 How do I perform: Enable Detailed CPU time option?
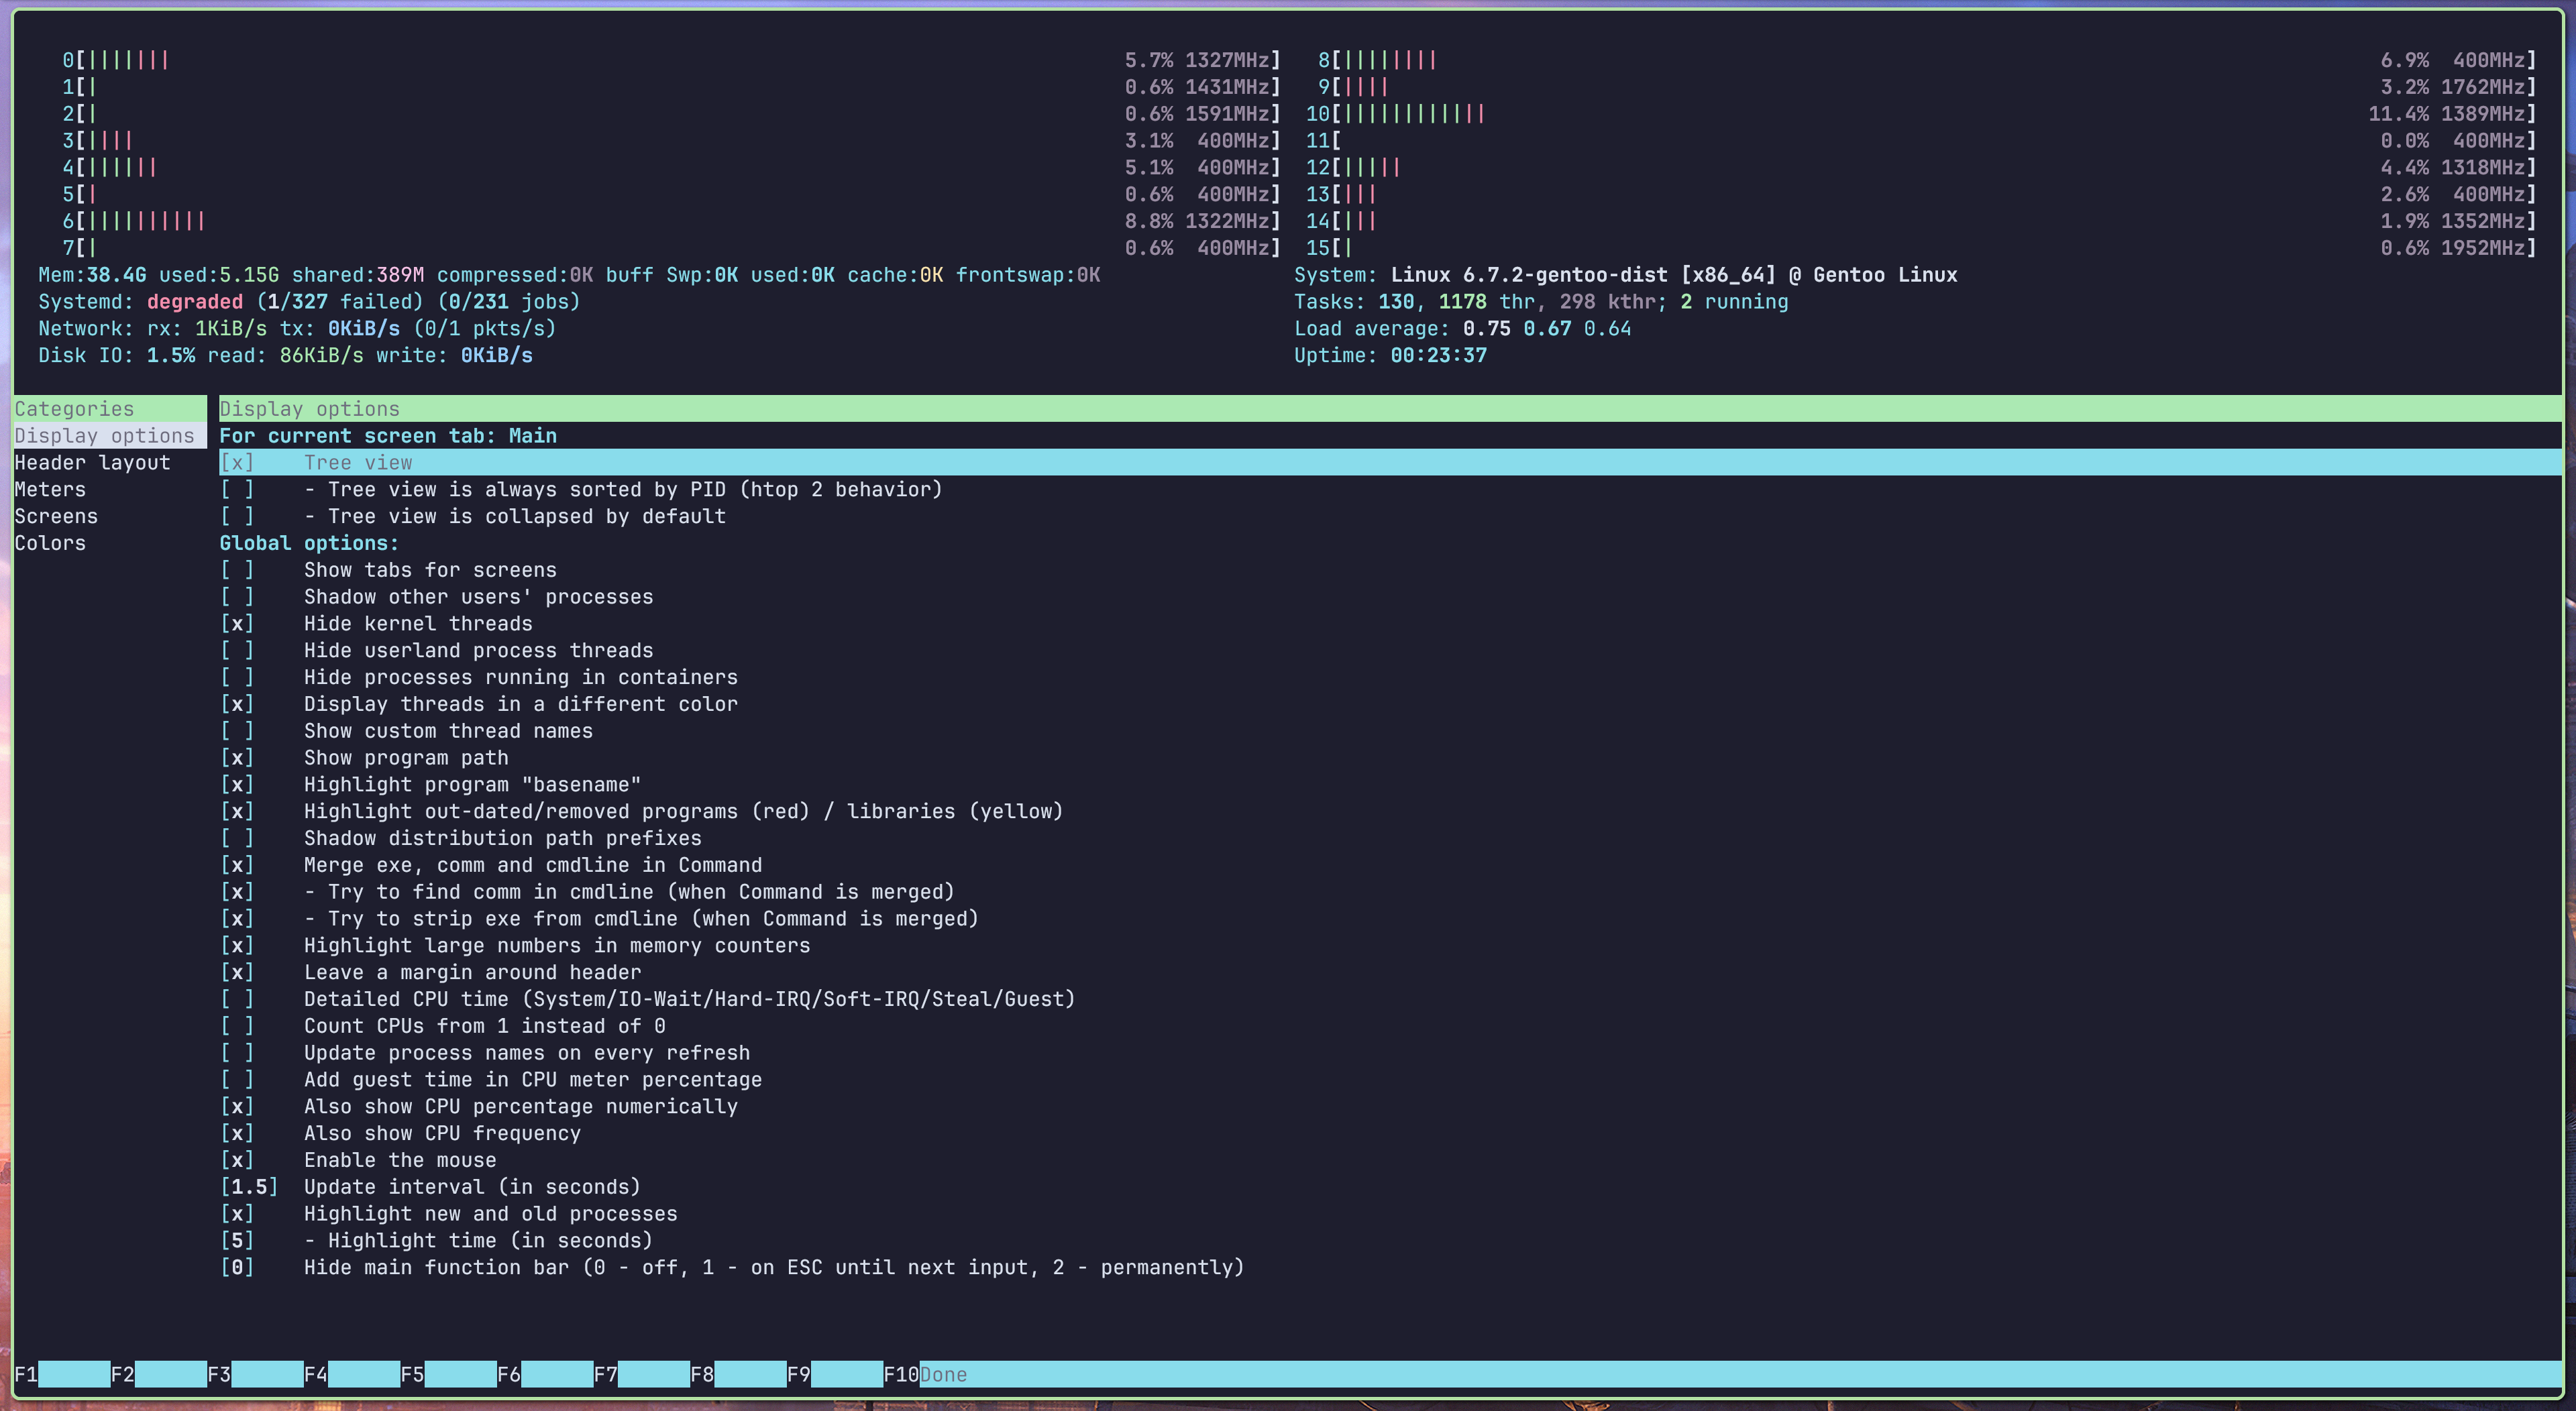237,999
